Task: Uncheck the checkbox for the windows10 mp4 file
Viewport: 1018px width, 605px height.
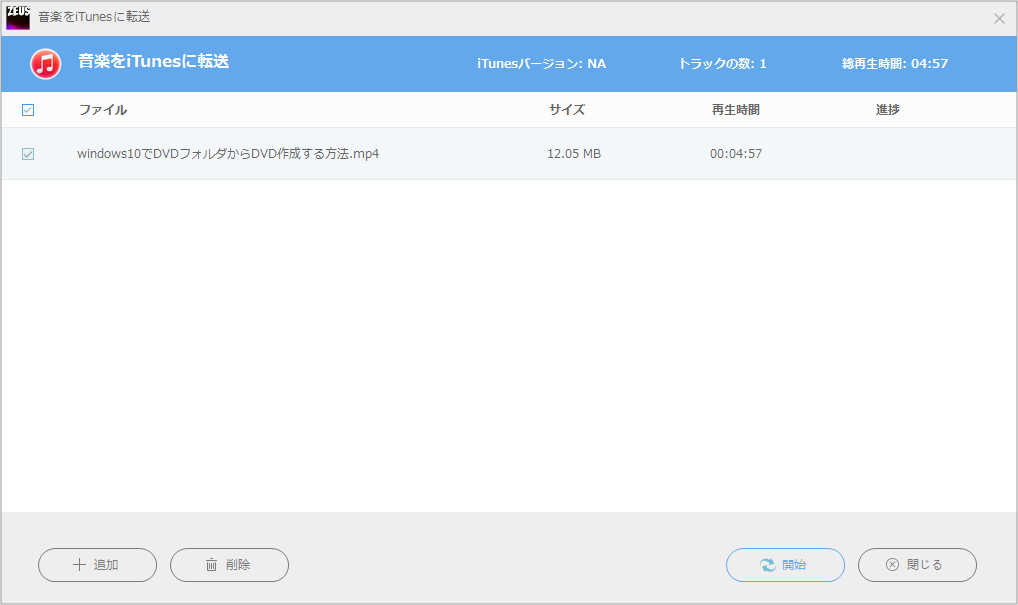Action: [x=28, y=154]
